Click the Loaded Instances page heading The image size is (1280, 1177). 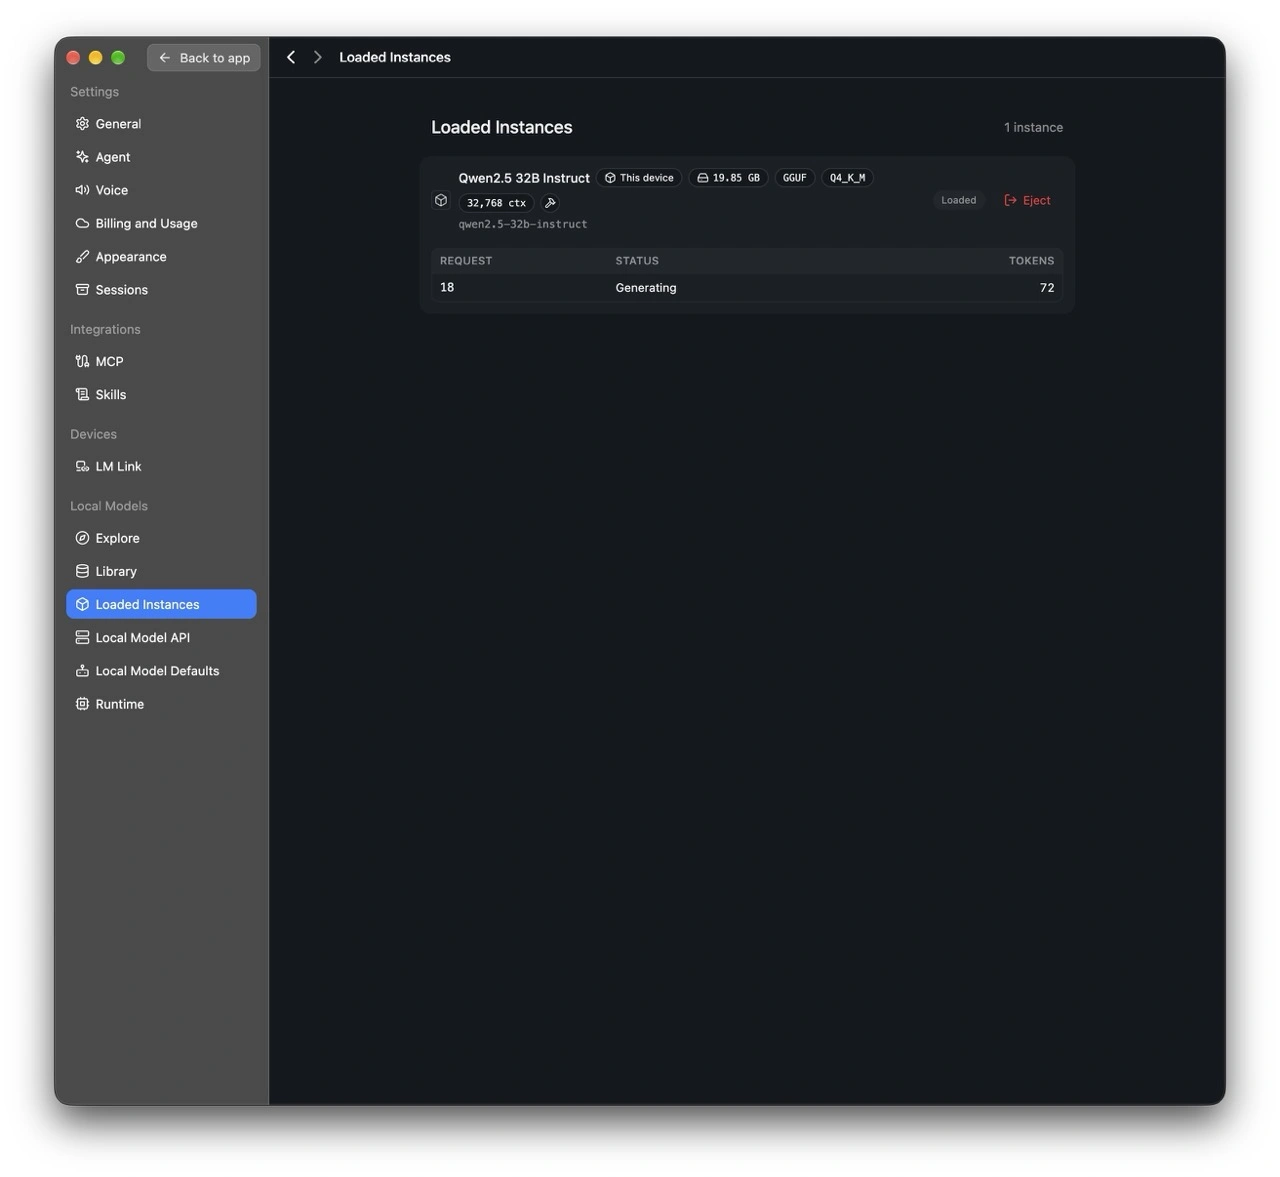click(502, 127)
